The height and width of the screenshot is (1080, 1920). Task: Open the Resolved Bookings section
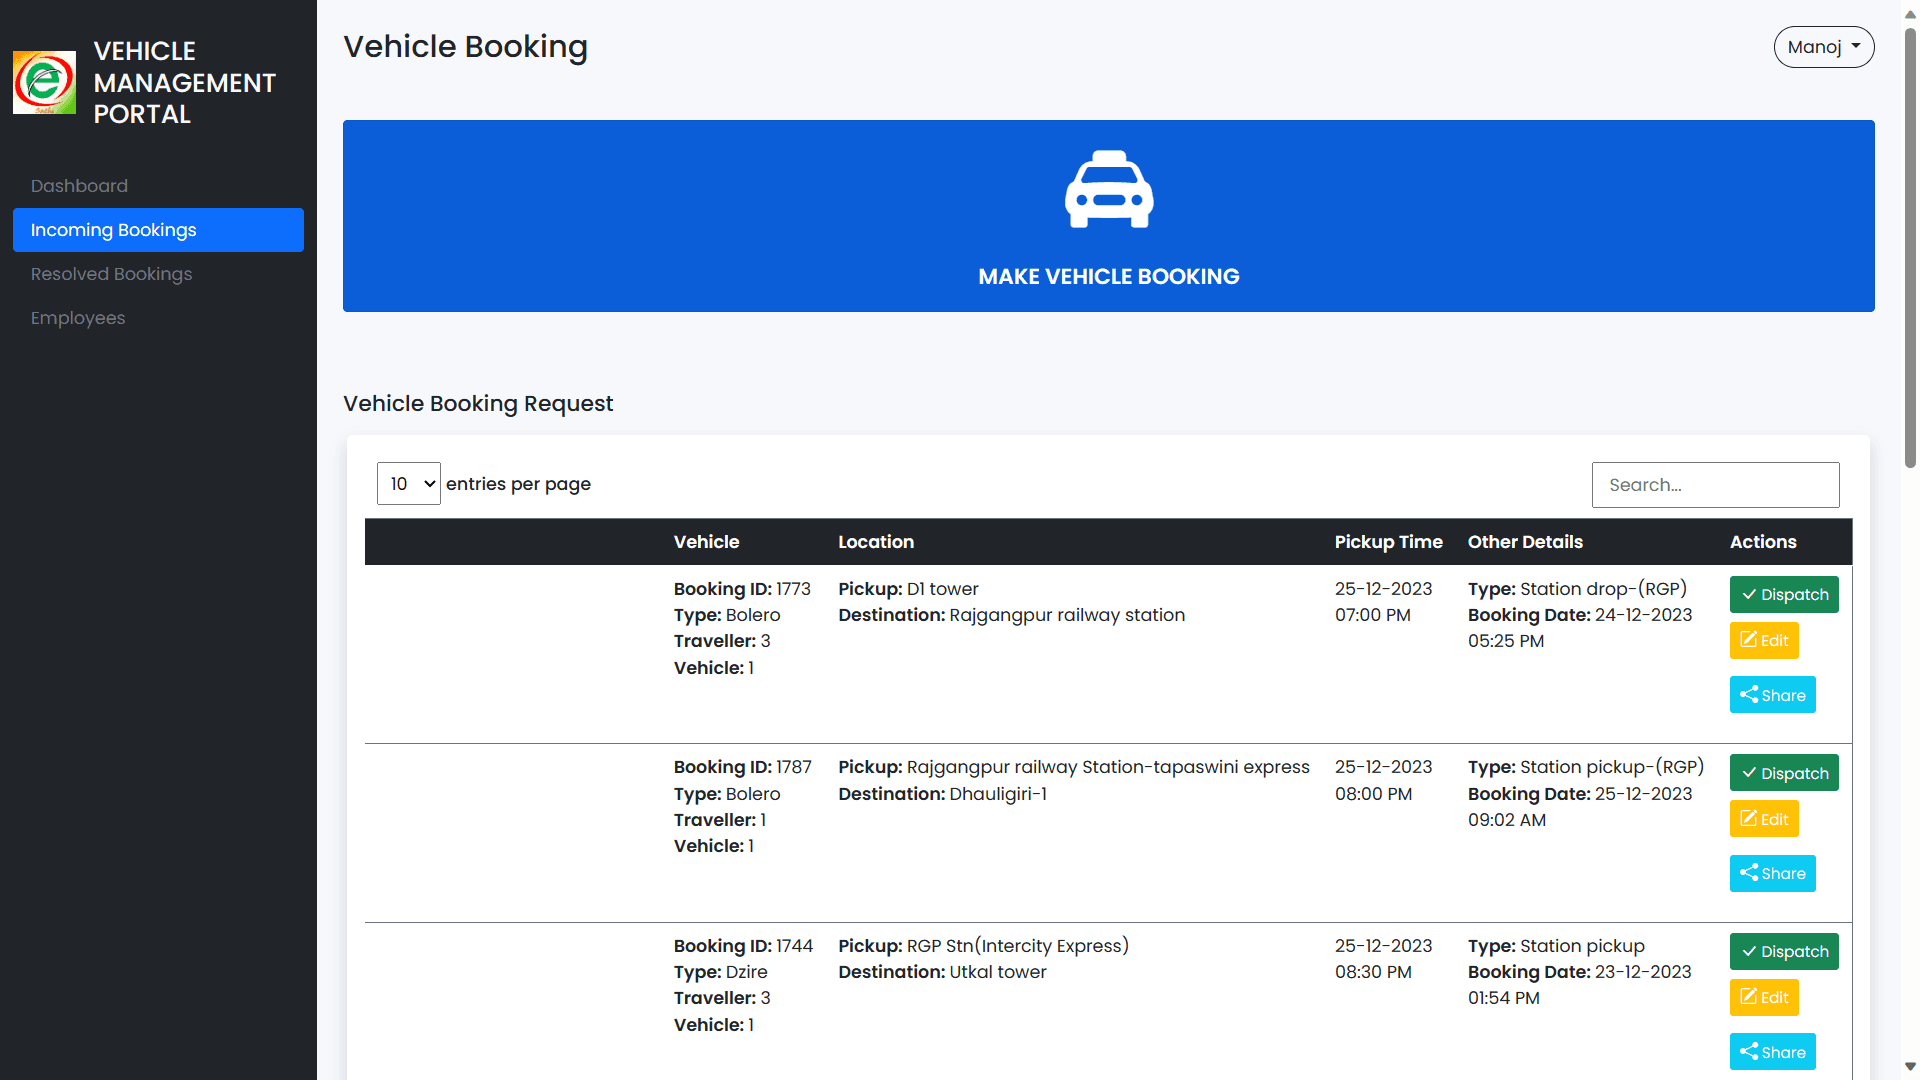(x=111, y=274)
